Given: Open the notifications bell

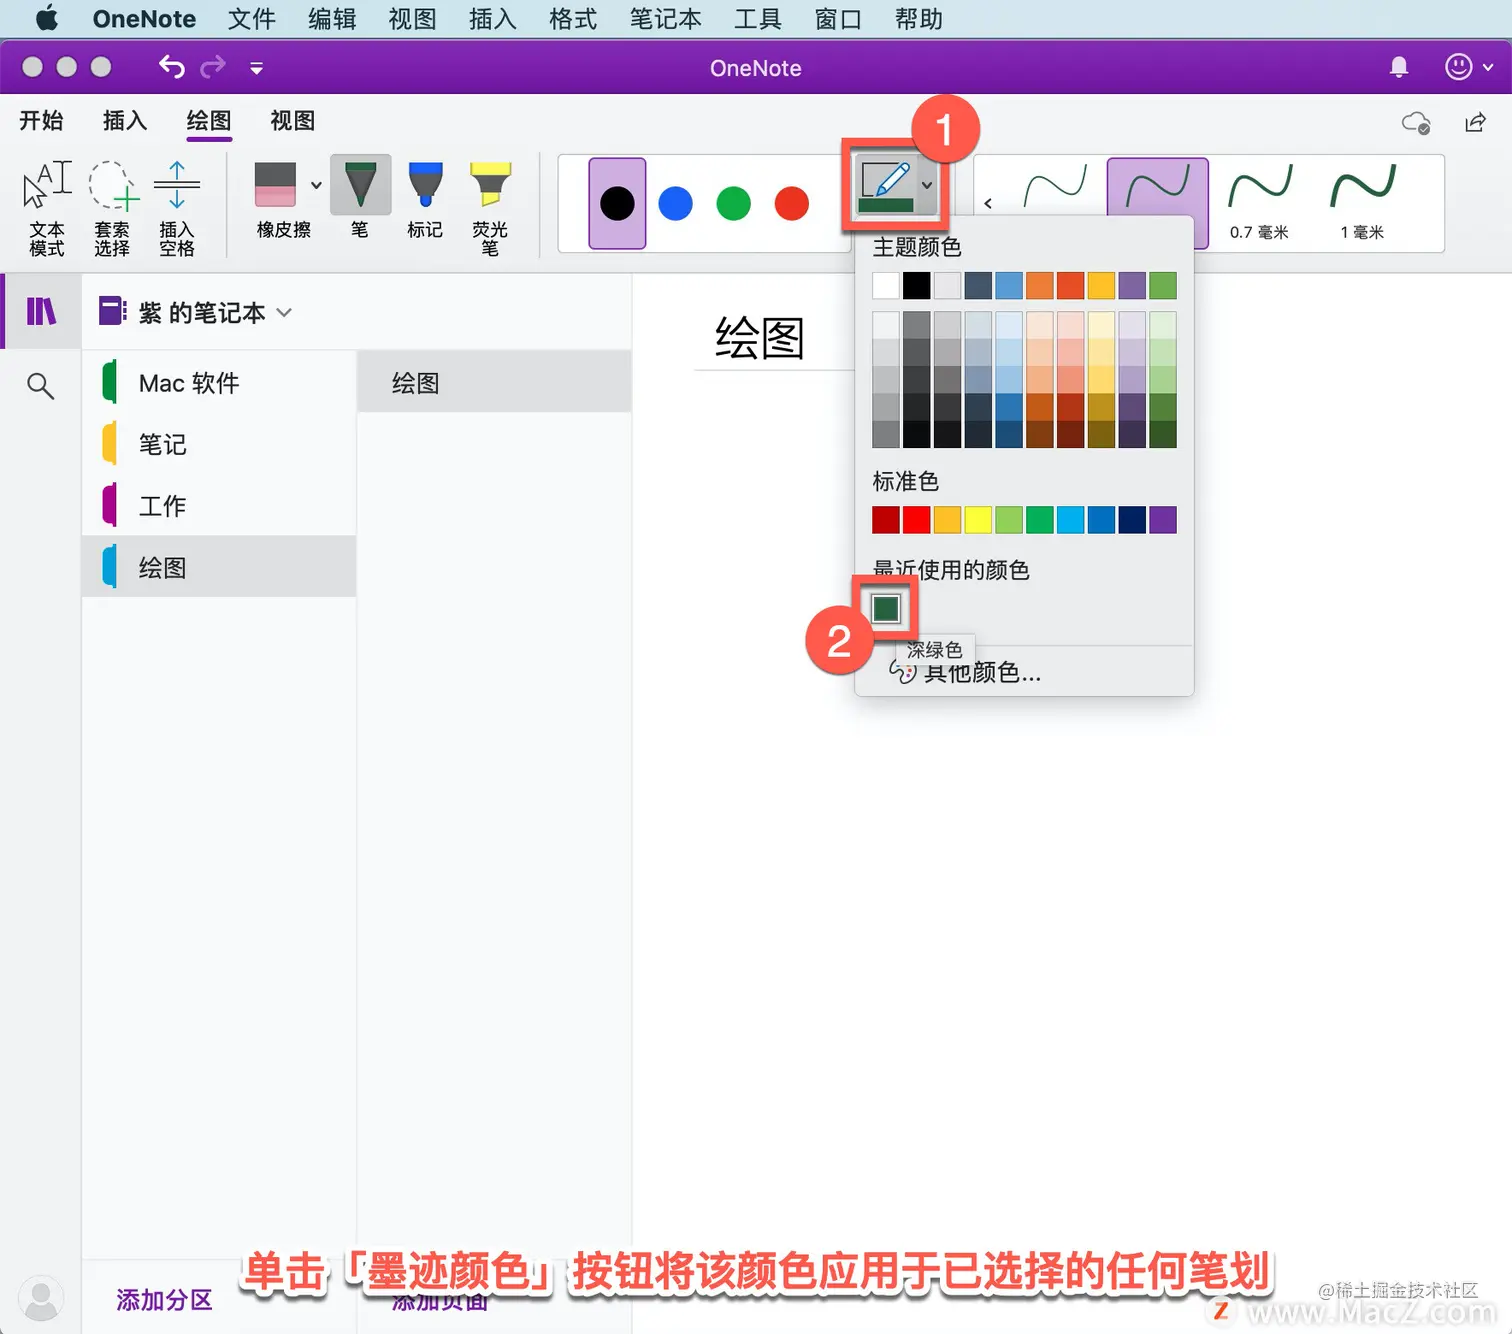Looking at the screenshot, I should (1399, 67).
